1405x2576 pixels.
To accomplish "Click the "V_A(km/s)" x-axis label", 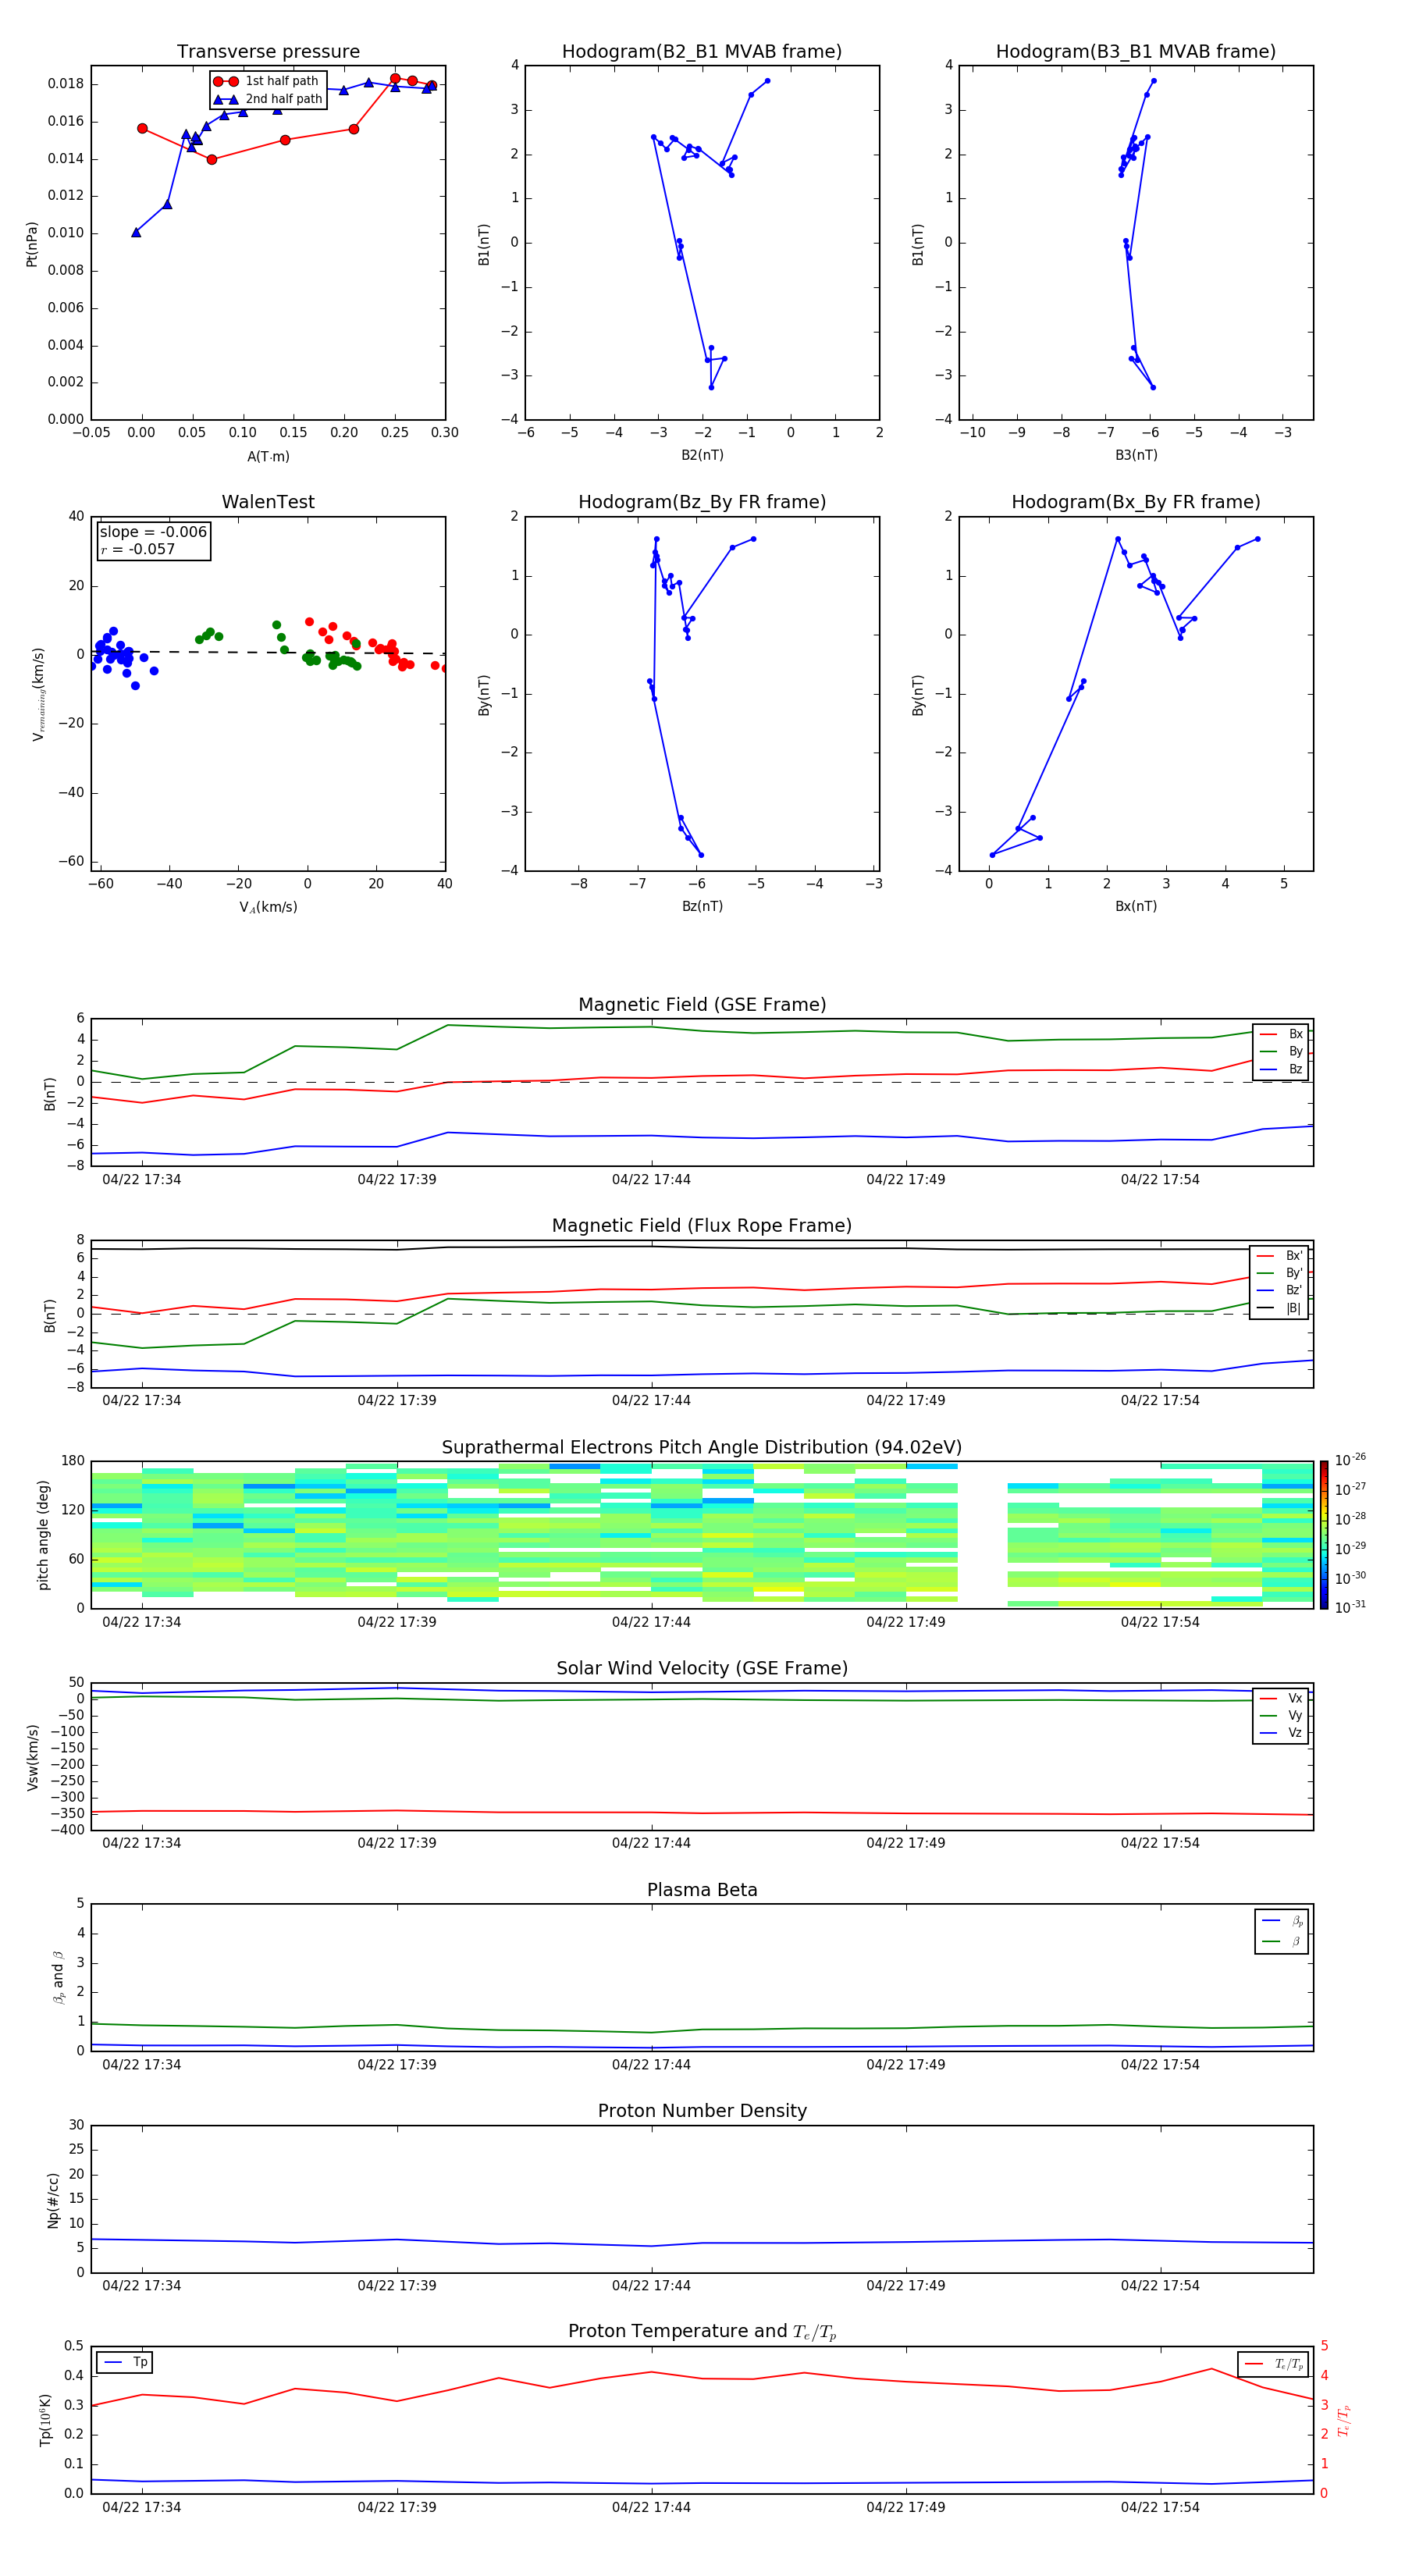I will click(x=268, y=907).
